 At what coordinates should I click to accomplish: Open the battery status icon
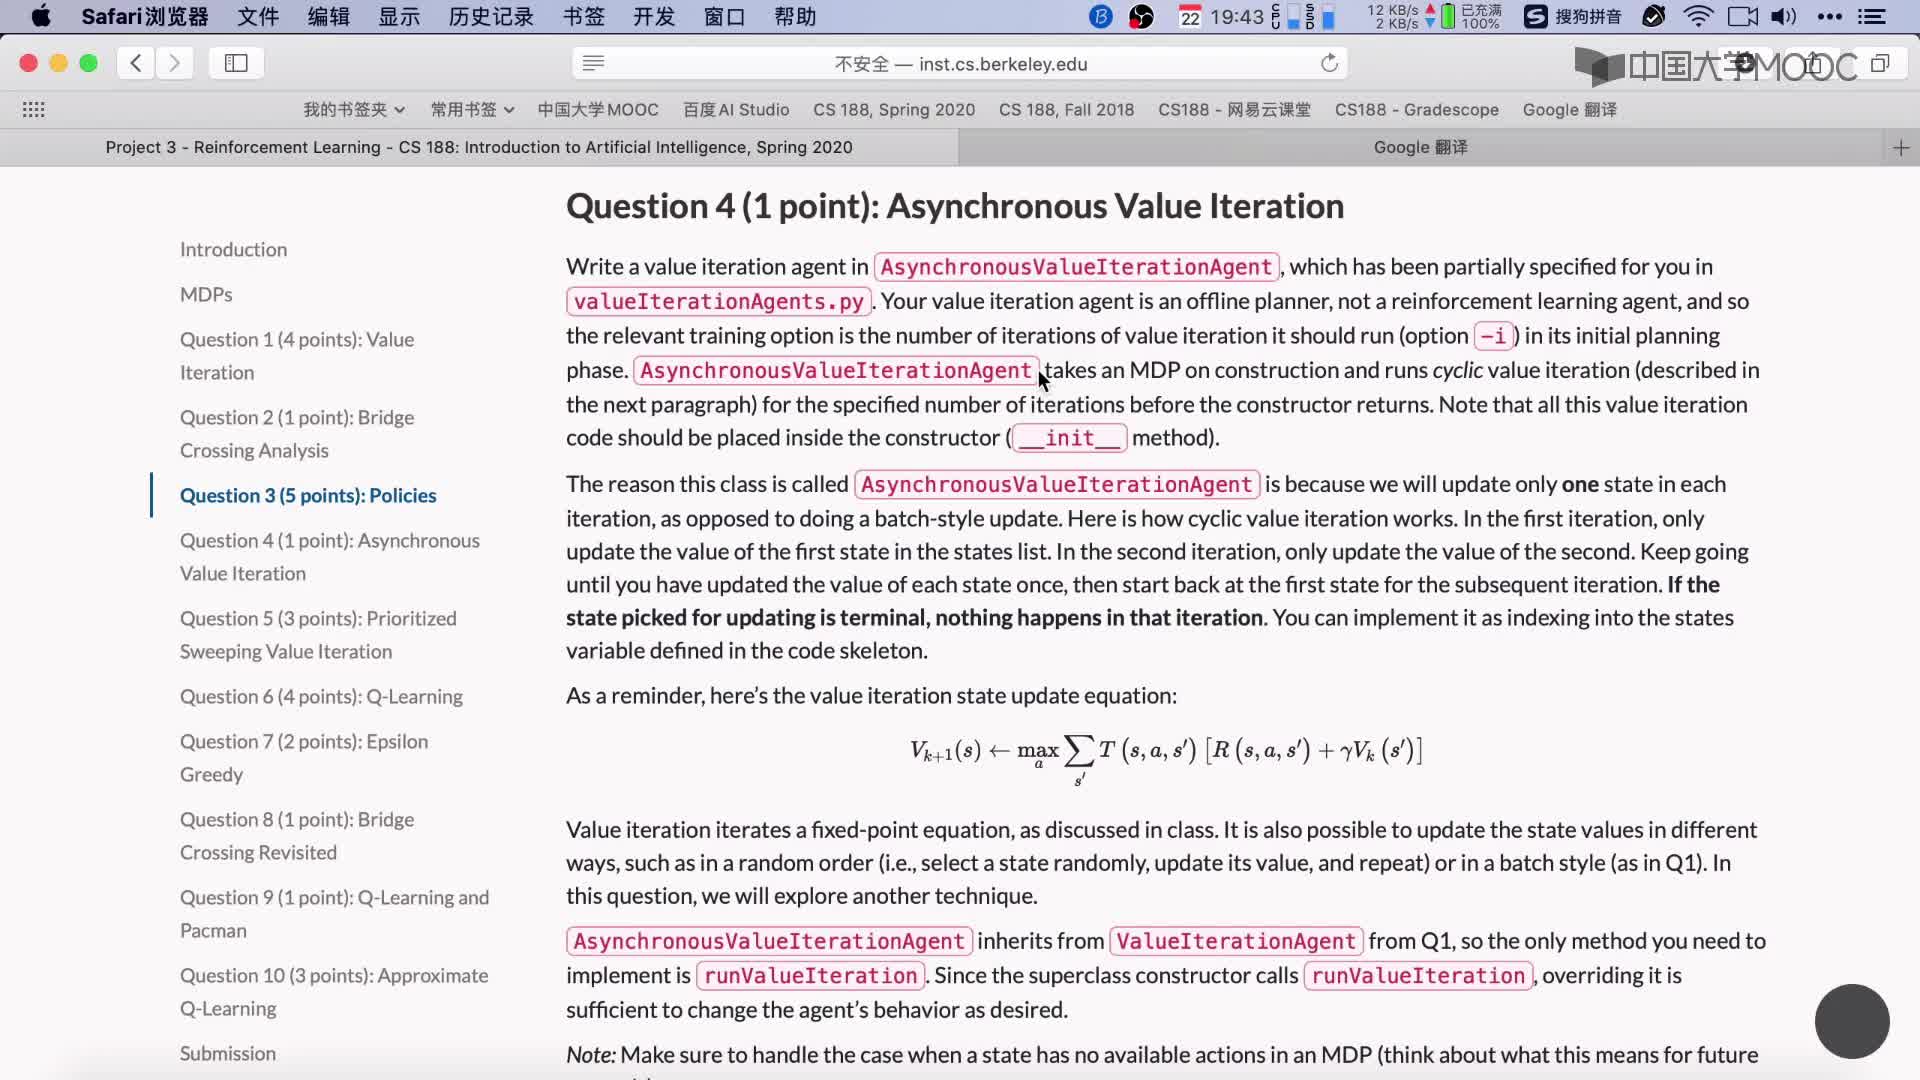tap(1448, 16)
